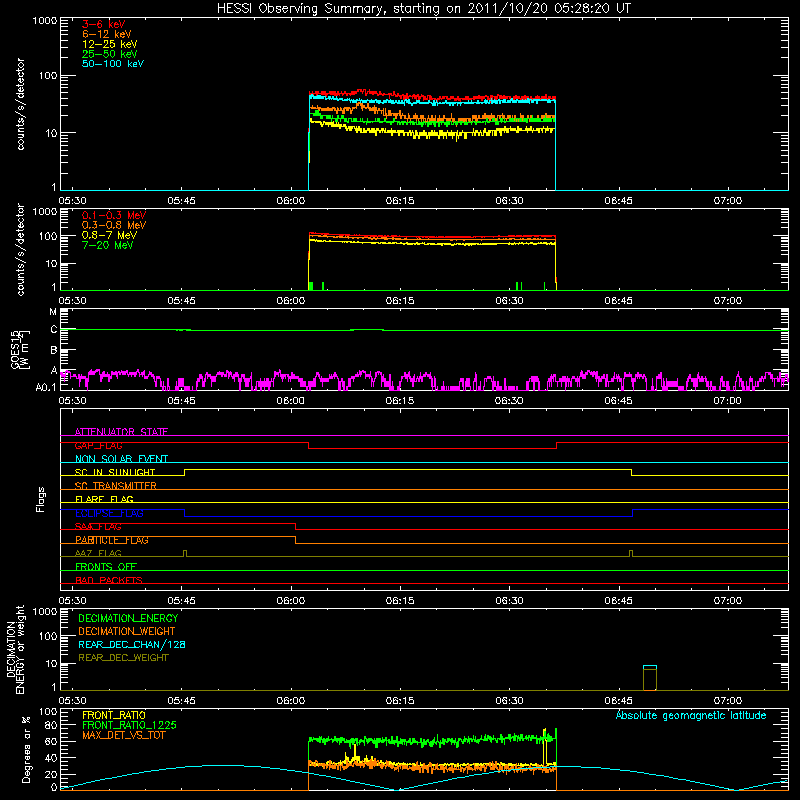This screenshot has height=800, width=800.
Task: Pick the SC_IN_SUNLIGHT flag label
Action: [x=115, y=472]
